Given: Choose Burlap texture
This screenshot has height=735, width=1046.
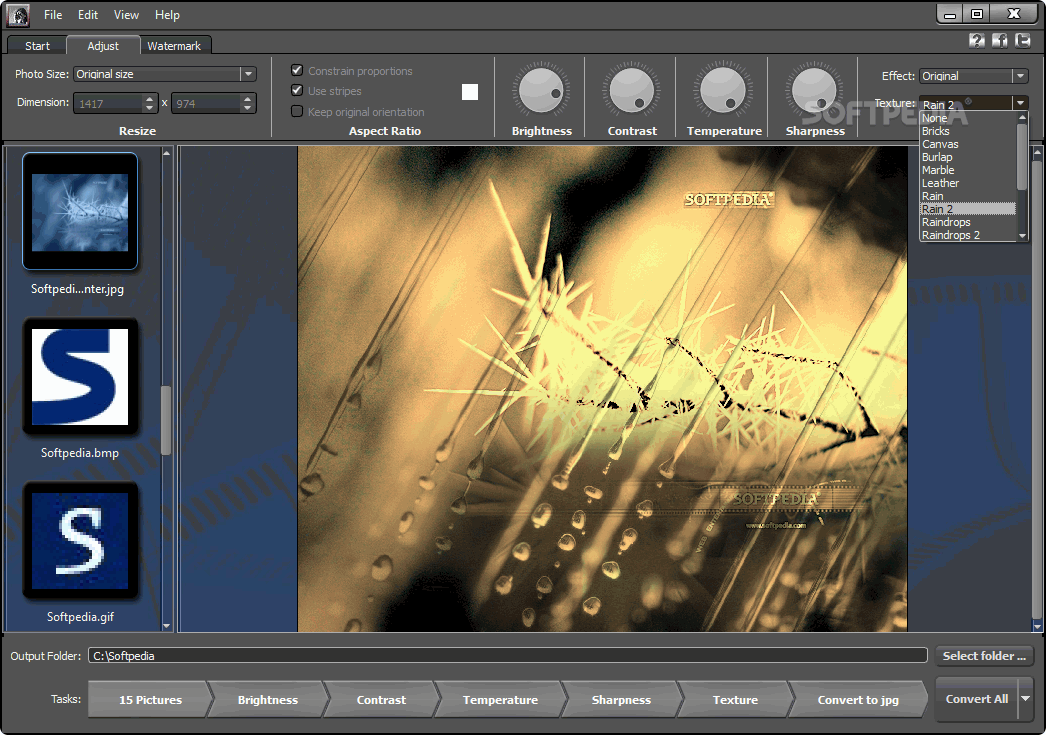Looking at the screenshot, I should 968,157.
